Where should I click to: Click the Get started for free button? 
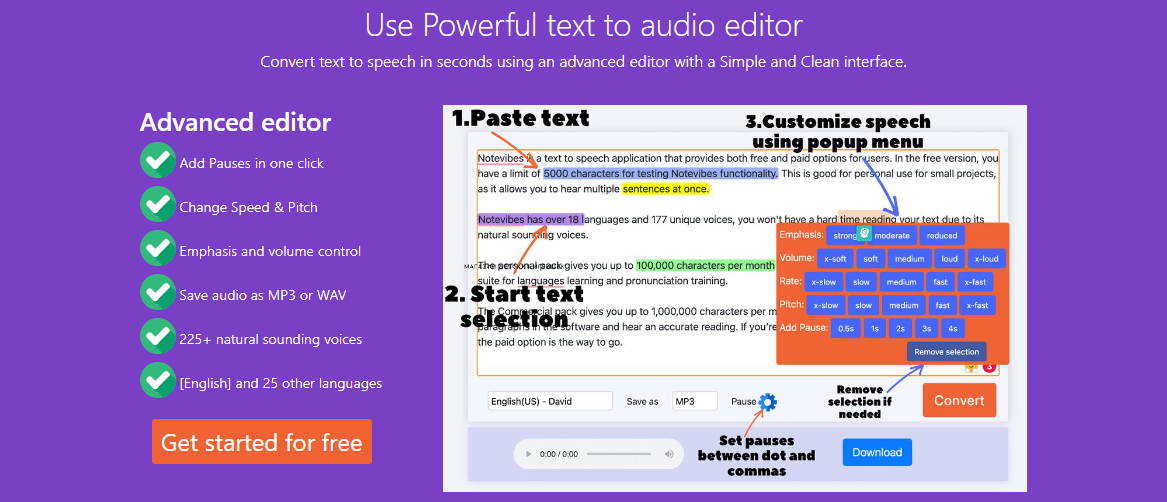click(x=262, y=442)
